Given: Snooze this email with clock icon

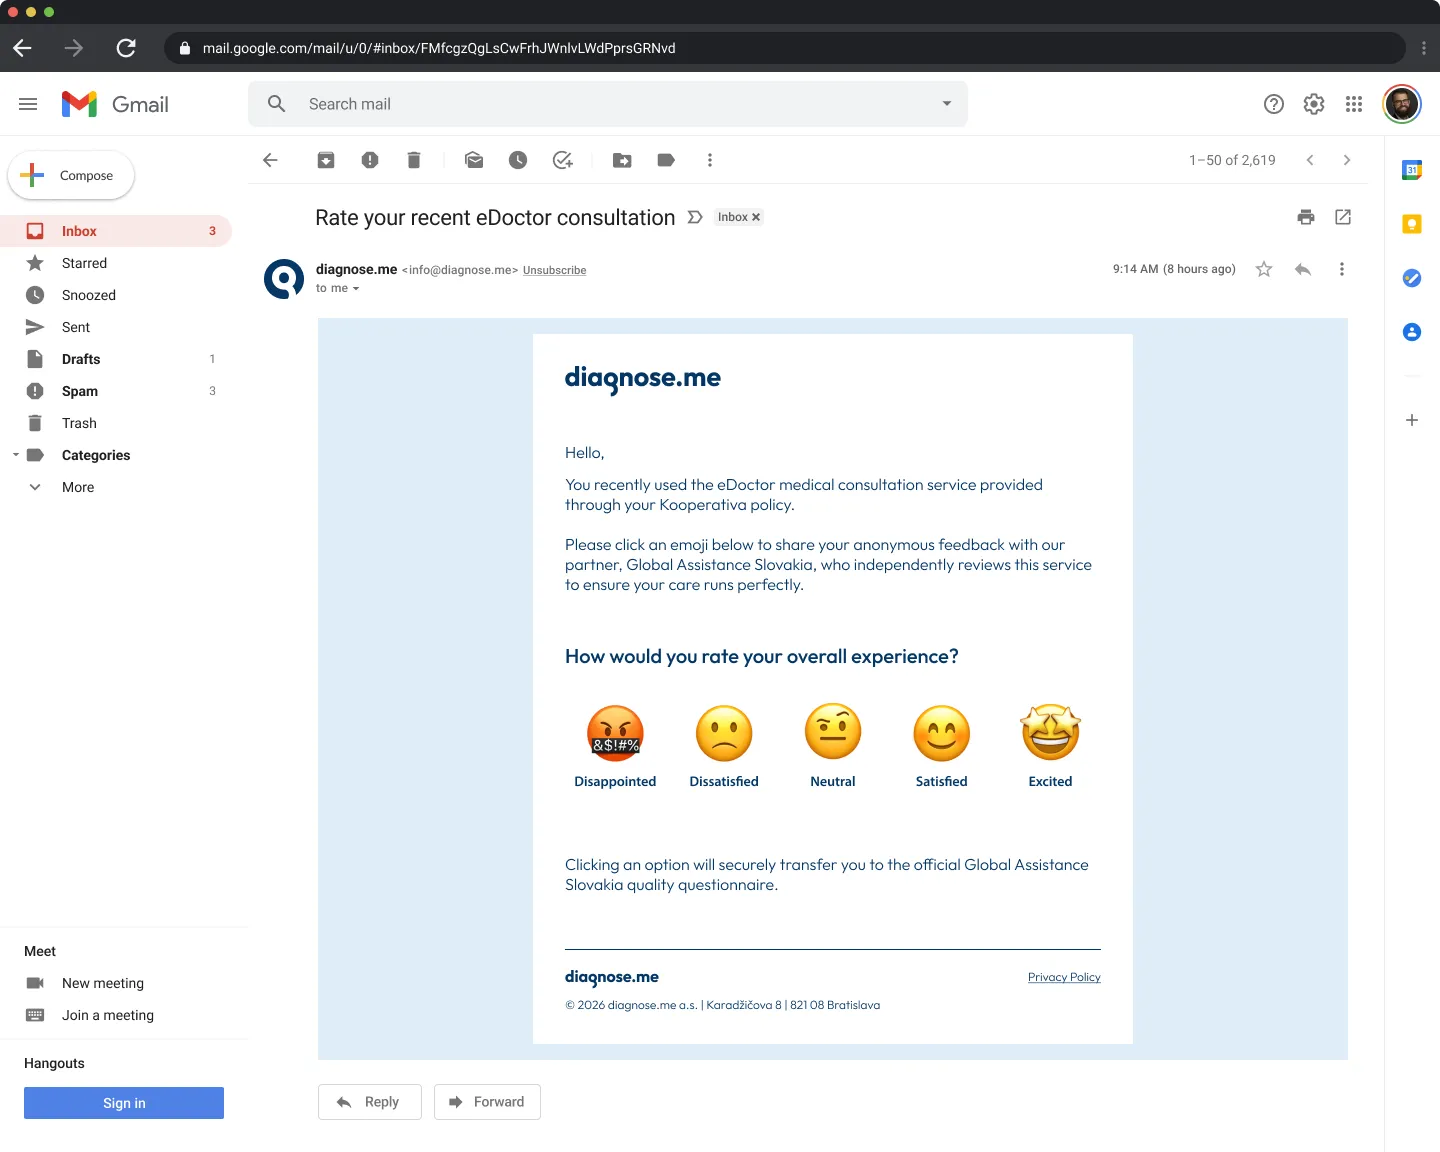Looking at the screenshot, I should pos(518,160).
